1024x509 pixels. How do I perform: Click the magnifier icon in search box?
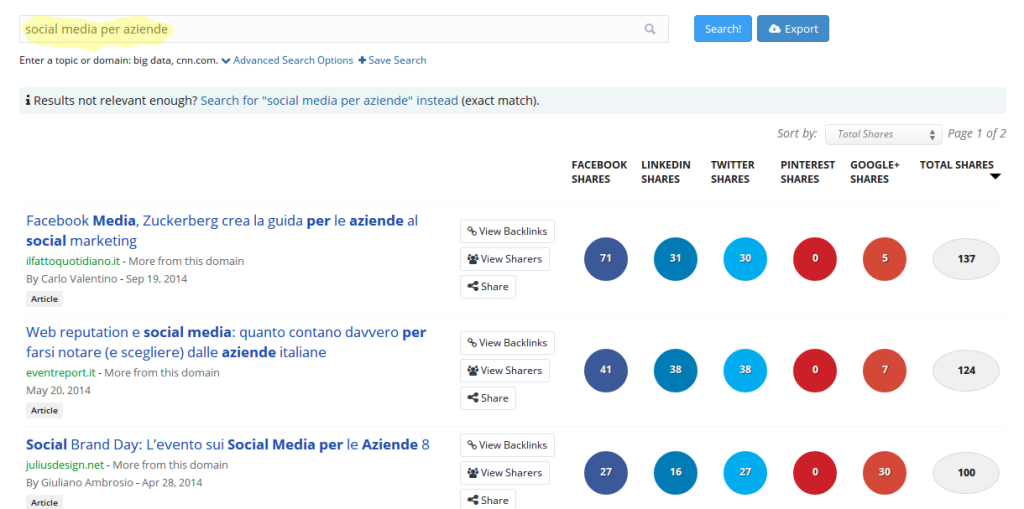coord(650,29)
